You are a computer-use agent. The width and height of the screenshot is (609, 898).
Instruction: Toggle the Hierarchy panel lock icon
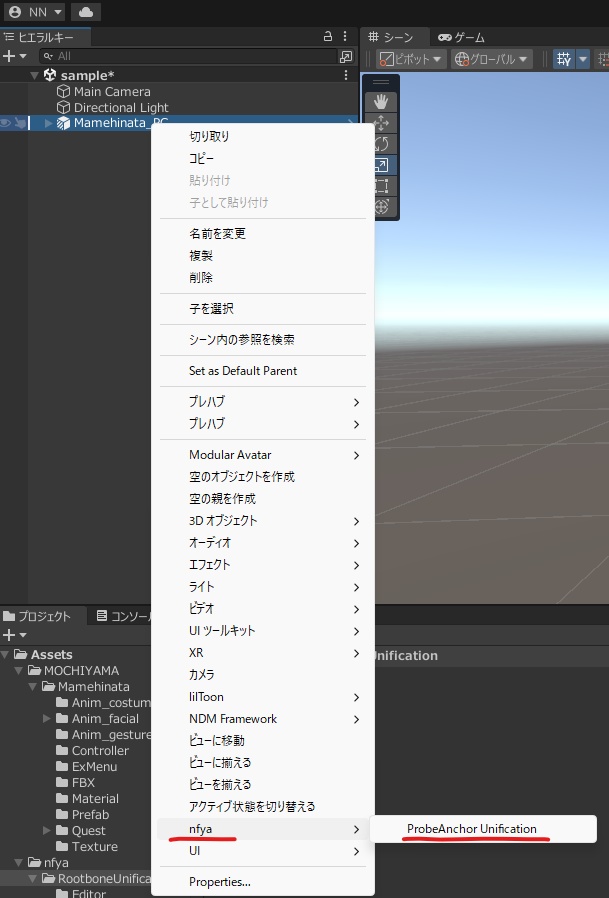tap(328, 36)
